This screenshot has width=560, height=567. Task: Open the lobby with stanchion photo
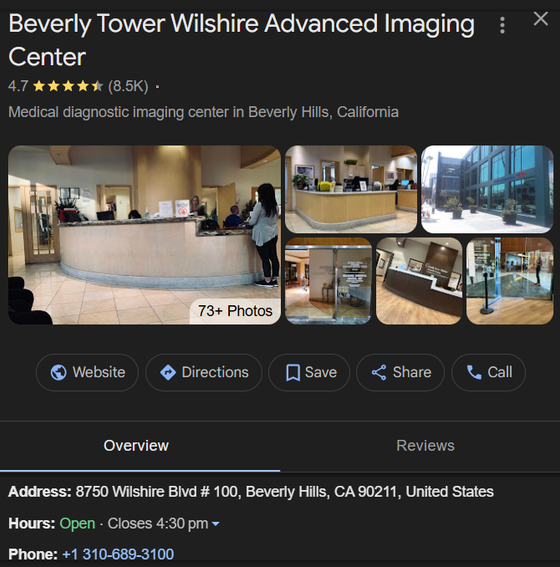click(x=510, y=281)
